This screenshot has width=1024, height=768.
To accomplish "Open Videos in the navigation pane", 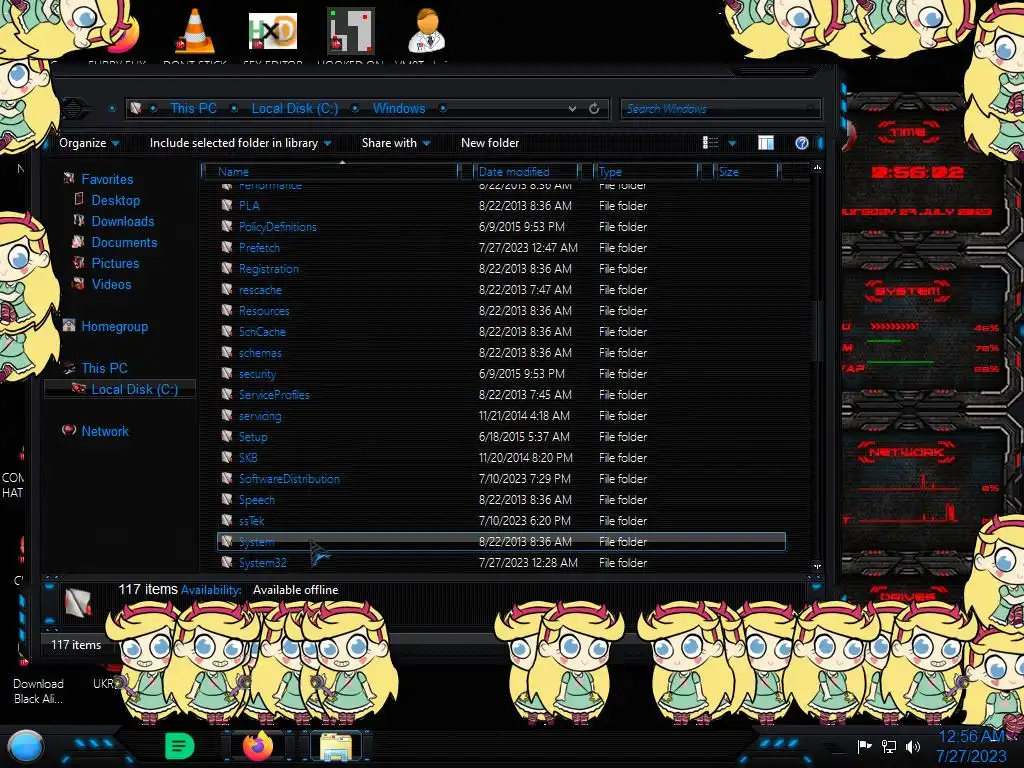I will pyautogui.click(x=111, y=284).
